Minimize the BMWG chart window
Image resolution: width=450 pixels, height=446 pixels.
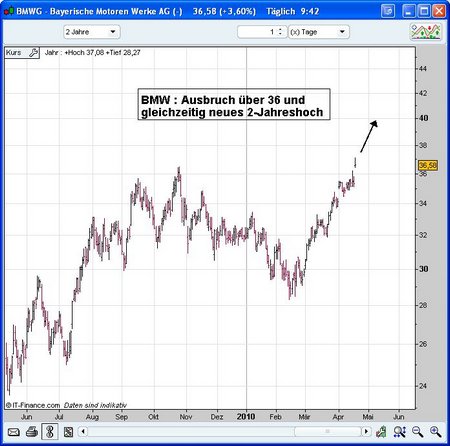pos(409,11)
